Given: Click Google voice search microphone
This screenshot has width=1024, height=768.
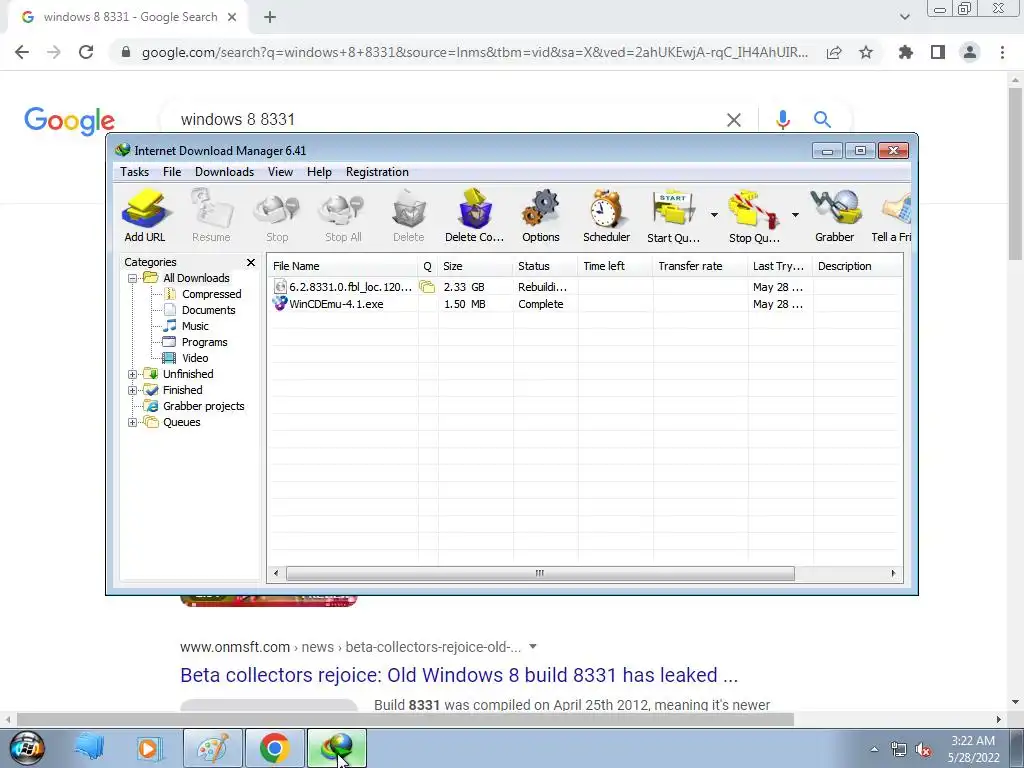Looking at the screenshot, I should coord(783,120).
